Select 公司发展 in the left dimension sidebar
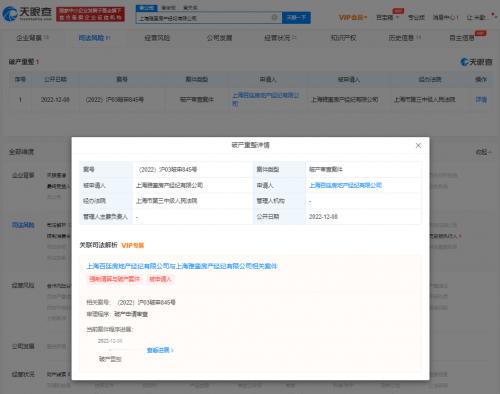This screenshot has width=500, height=394. click(x=23, y=346)
